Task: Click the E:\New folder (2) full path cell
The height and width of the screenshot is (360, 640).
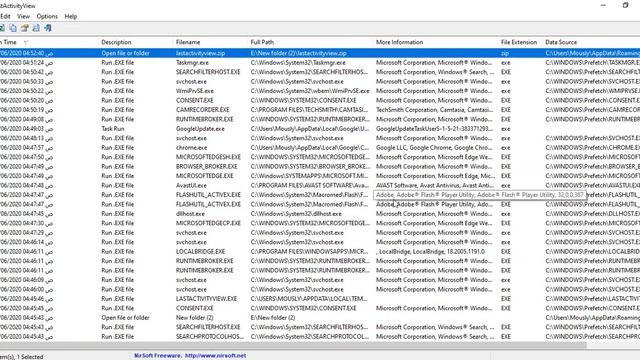Action: [x=273, y=318]
